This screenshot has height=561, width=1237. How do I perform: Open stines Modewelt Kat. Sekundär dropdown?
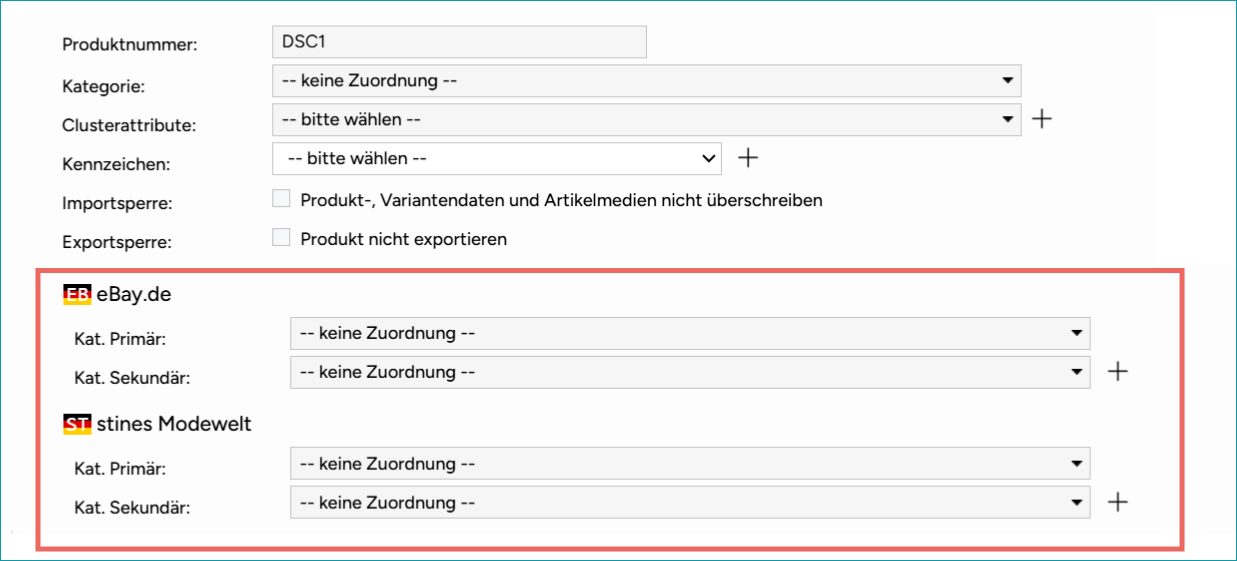coord(690,502)
